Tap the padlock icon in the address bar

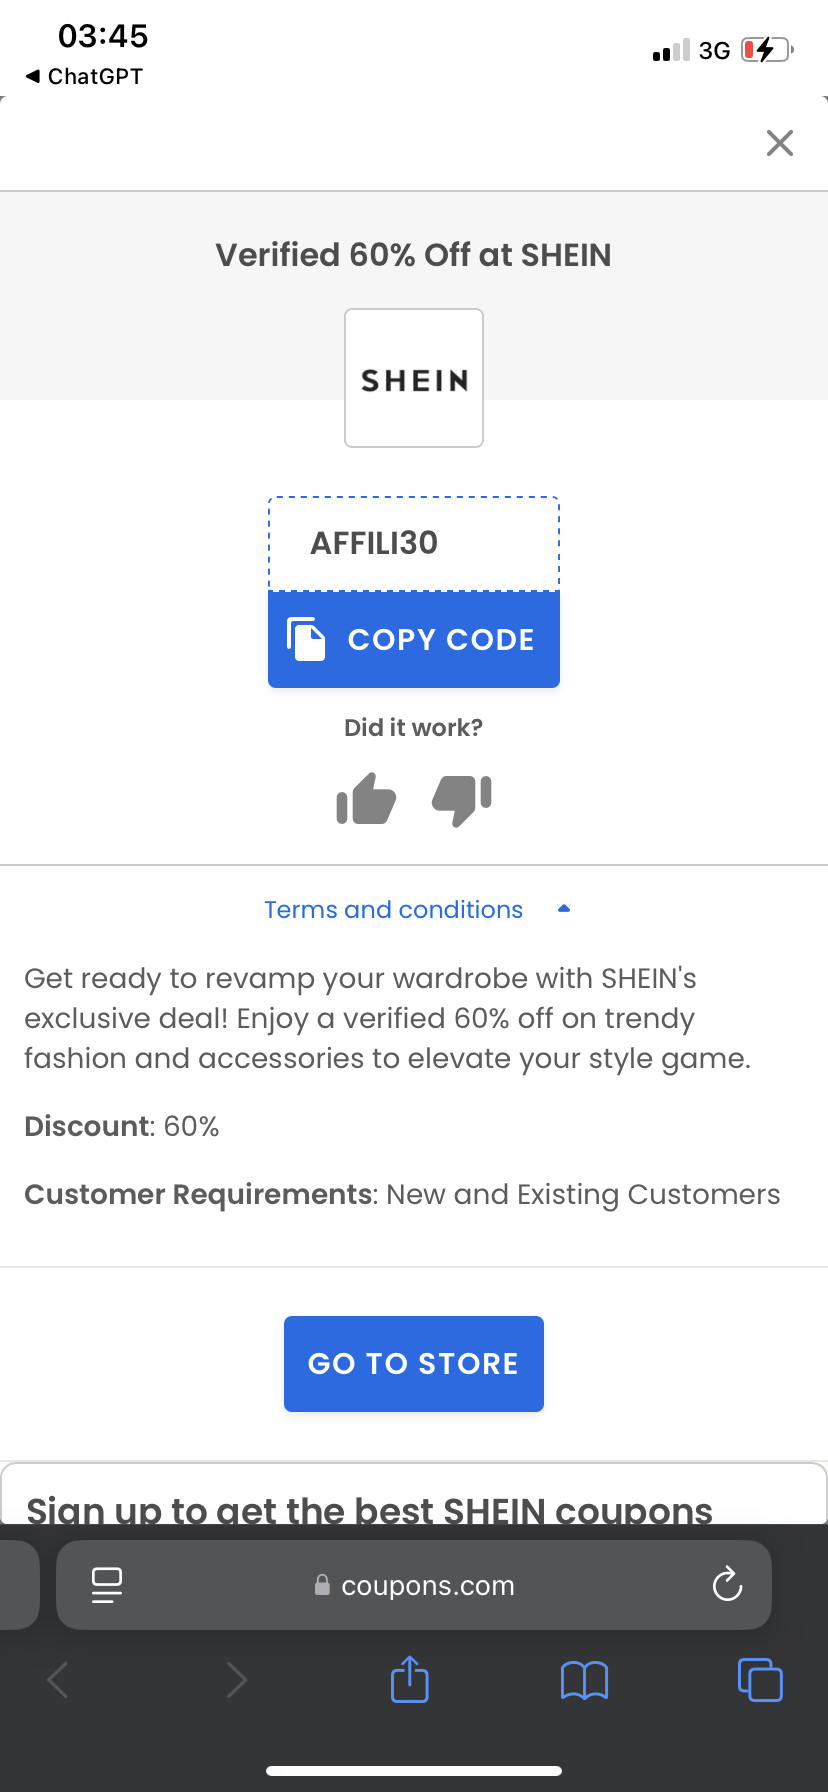coord(322,1584)
